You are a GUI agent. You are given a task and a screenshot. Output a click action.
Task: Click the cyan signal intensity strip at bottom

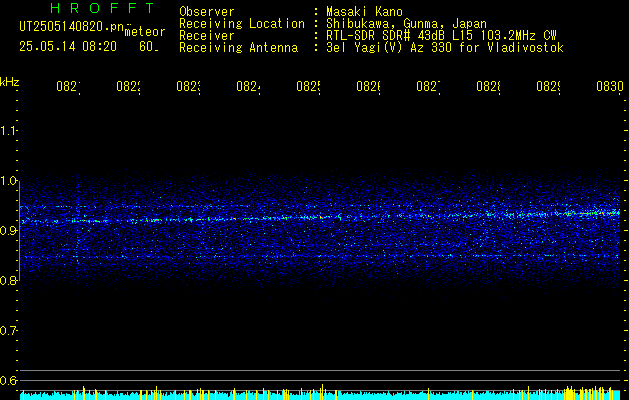pyautogui.click(x=321, y=395)
